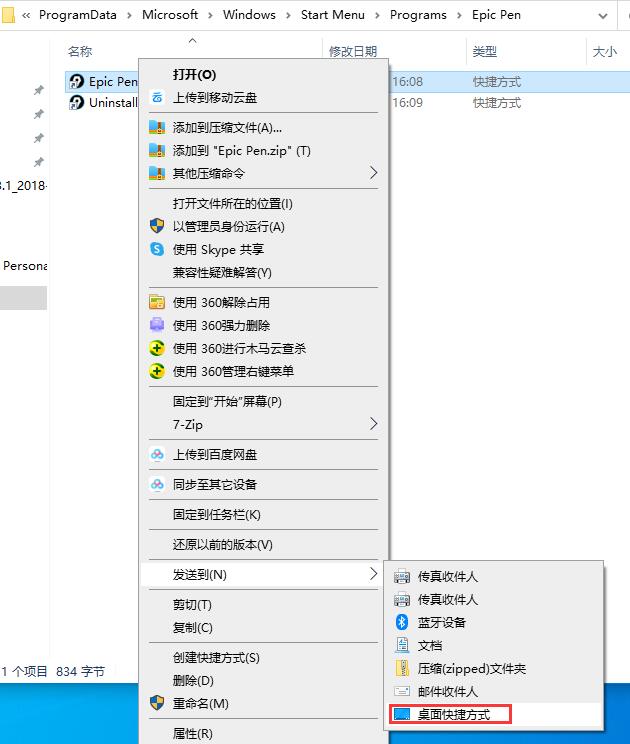Click the upload to mobile cloud icon
The height and width of the screenshot is (744, 630).
click(x=157, y=97)
